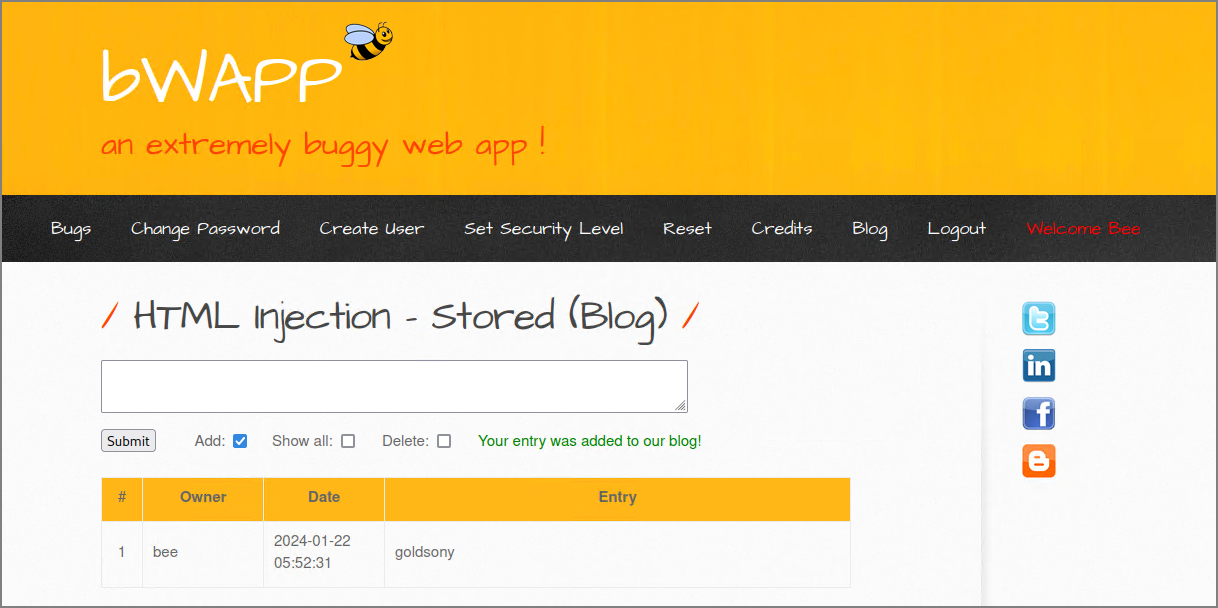
Task: Open the LinkedIn icon link
Action: click(x=1038, y=366)
